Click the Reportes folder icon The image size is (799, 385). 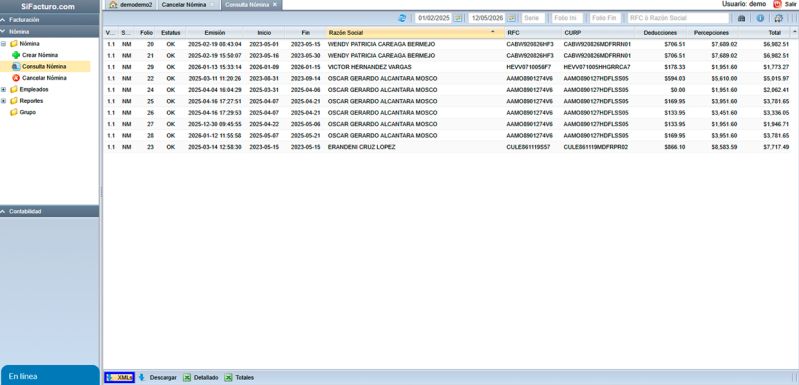point(14,101)
